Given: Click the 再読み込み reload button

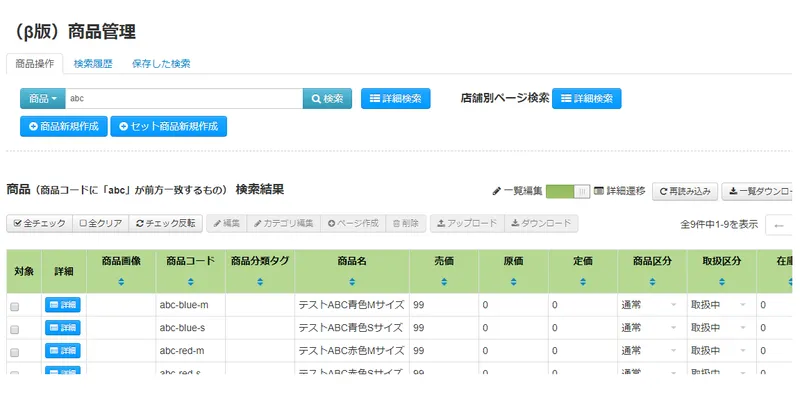Looking at the screenshot, I should click(685, 191).
